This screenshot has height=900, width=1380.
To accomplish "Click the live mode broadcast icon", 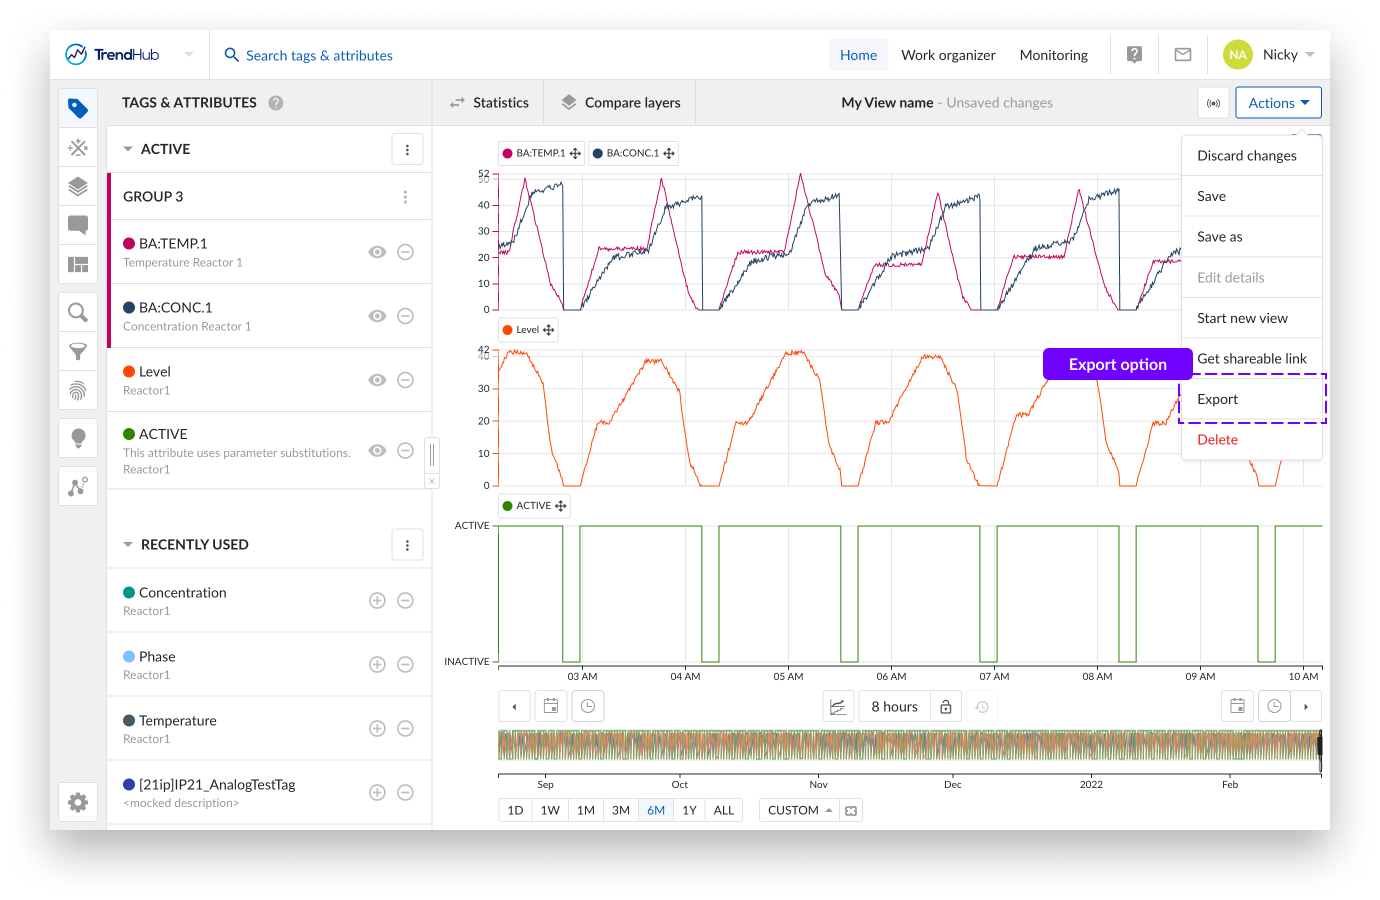I will [x=1213, y=103].
